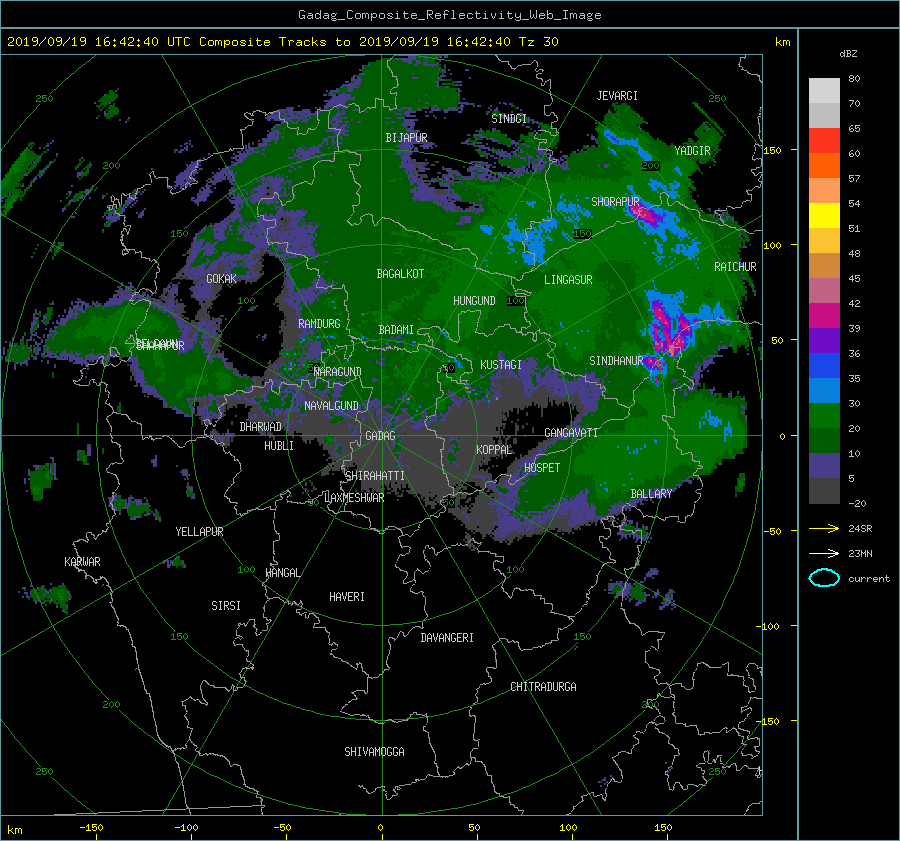
Task: Click the RAMDURG city label
Action: coord(319,324)
